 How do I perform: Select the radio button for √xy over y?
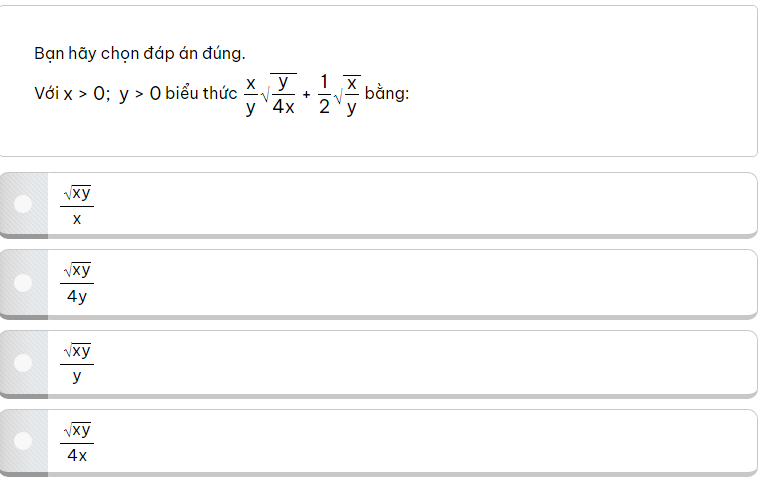pos(23,362)
